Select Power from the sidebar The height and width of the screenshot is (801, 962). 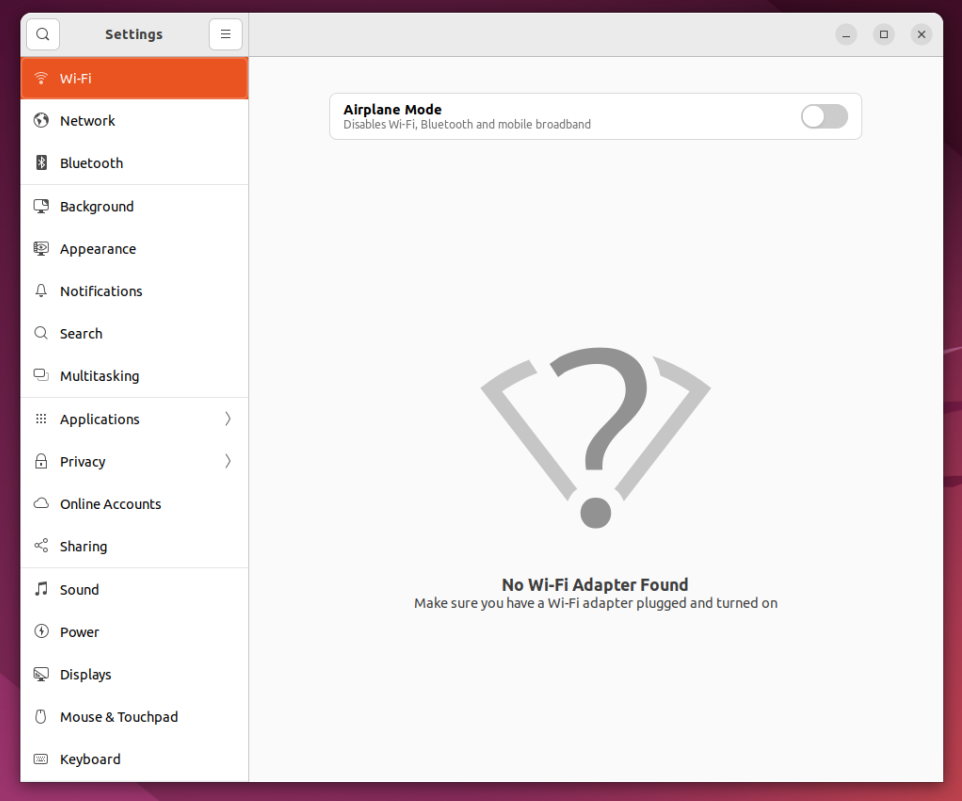pyautogui.click(x=79, y=632)
